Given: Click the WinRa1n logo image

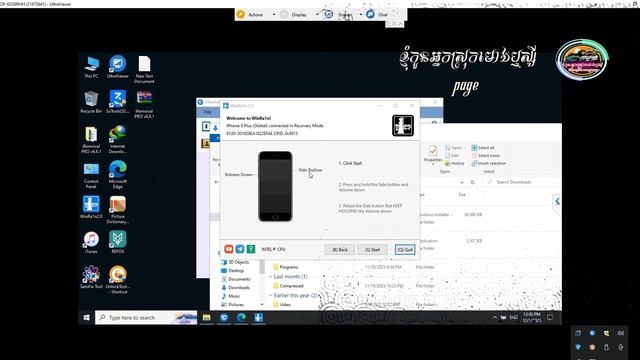Looking at the screenshot, I should pyautogui.click(x=403, y=125).
